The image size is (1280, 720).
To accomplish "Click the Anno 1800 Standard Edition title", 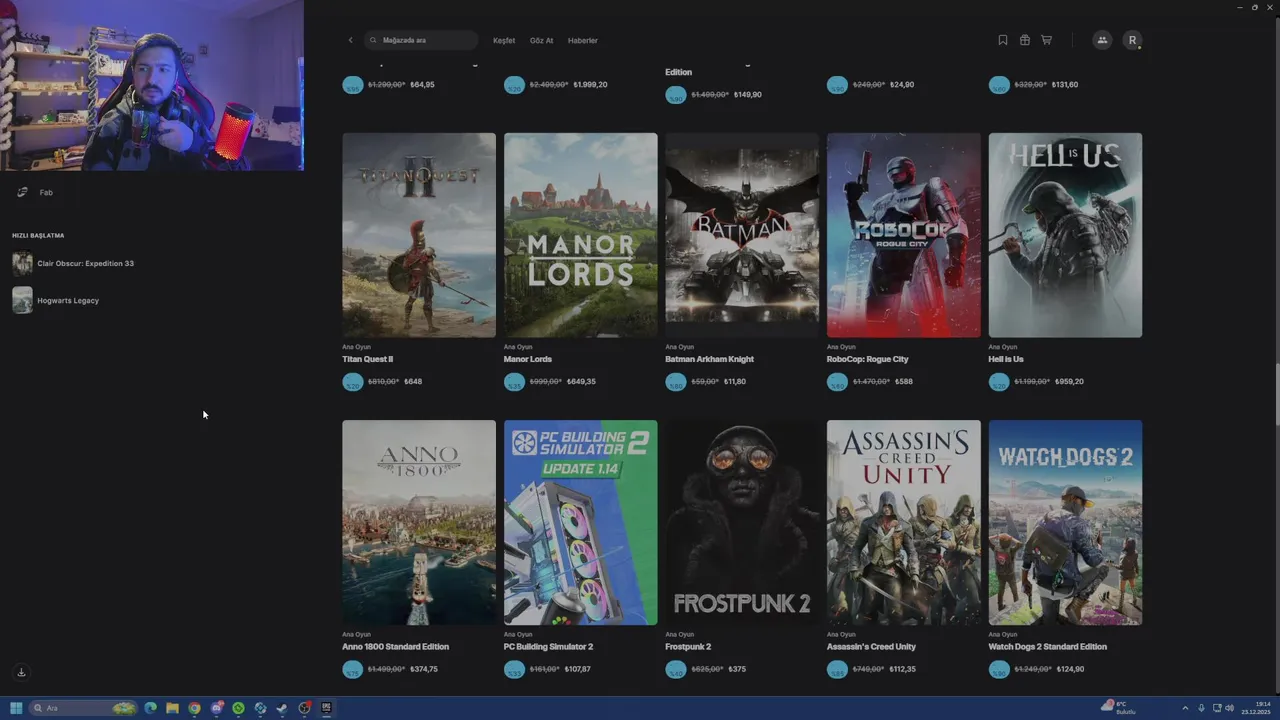I will coord(395,647).
